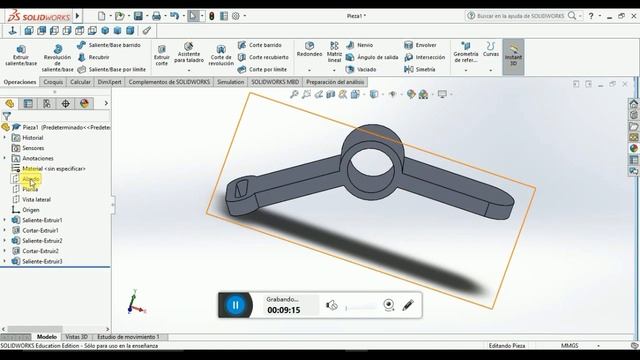
Task: Choose Corte barrido
Action: click(x=260, y=45)
